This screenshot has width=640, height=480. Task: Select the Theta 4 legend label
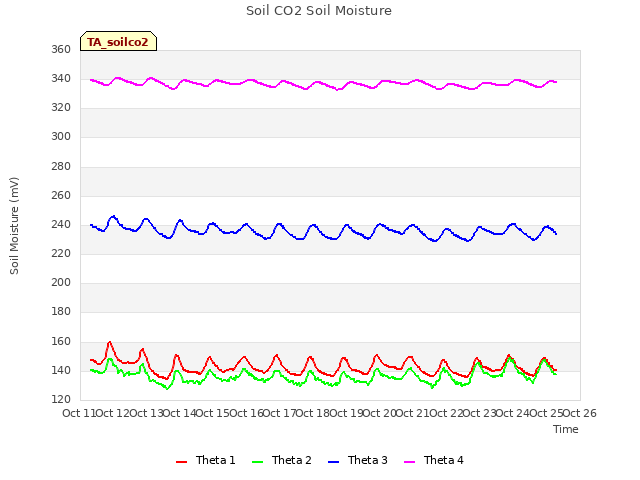point(443,460)
